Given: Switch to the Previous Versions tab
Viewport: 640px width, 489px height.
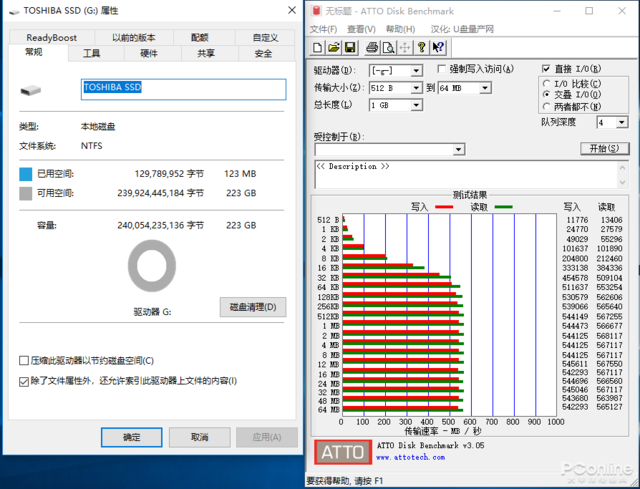Looking at the screenshot, I should pos(134,38).
